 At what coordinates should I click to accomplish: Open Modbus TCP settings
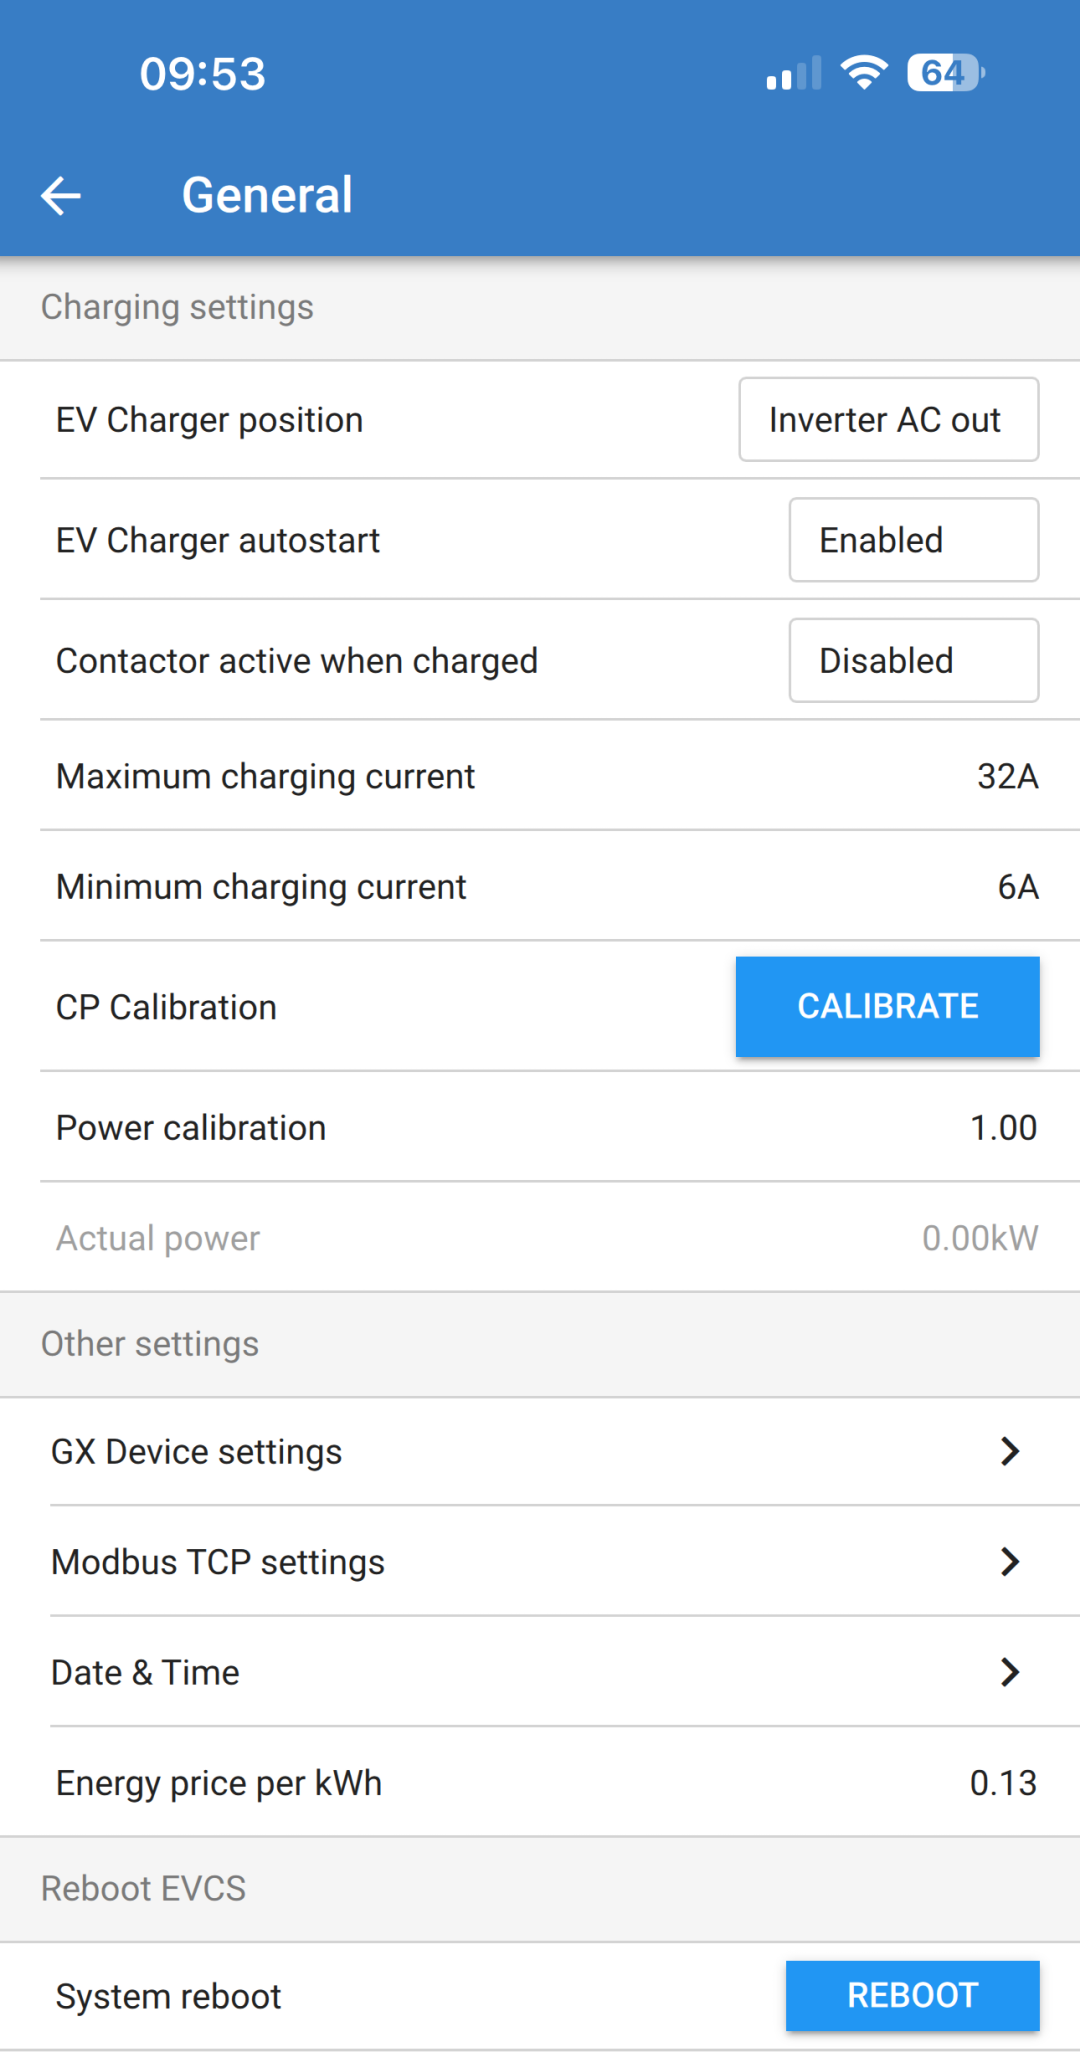[x=218, y=1562]
